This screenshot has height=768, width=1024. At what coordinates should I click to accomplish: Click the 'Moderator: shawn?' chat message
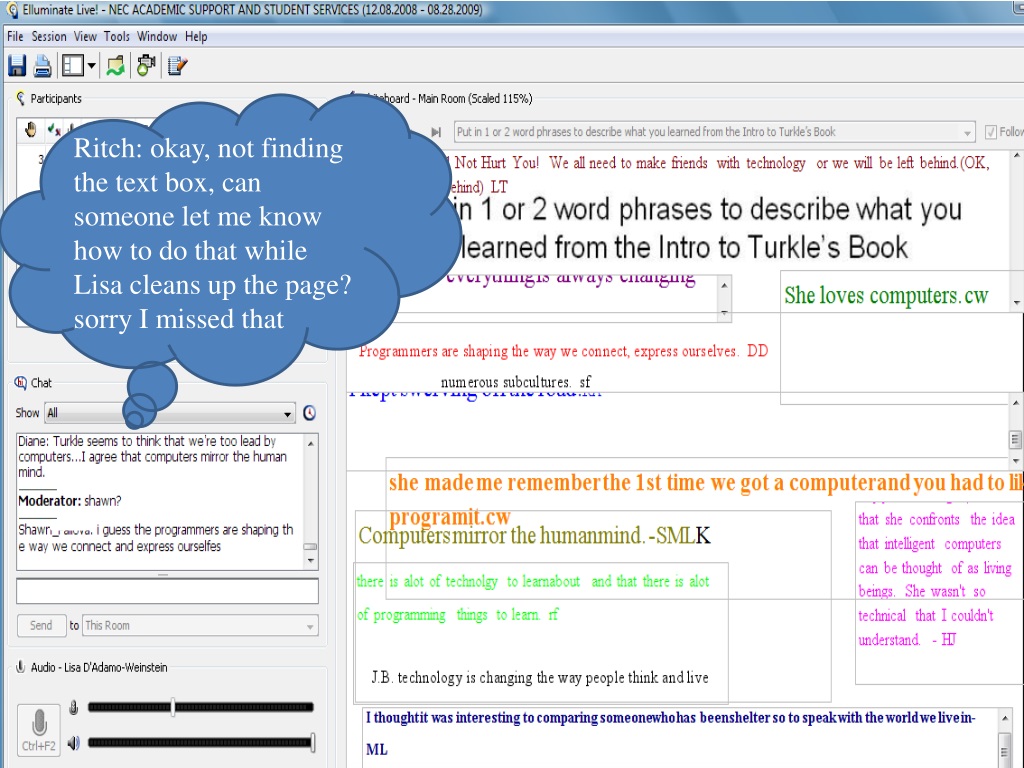70,501
